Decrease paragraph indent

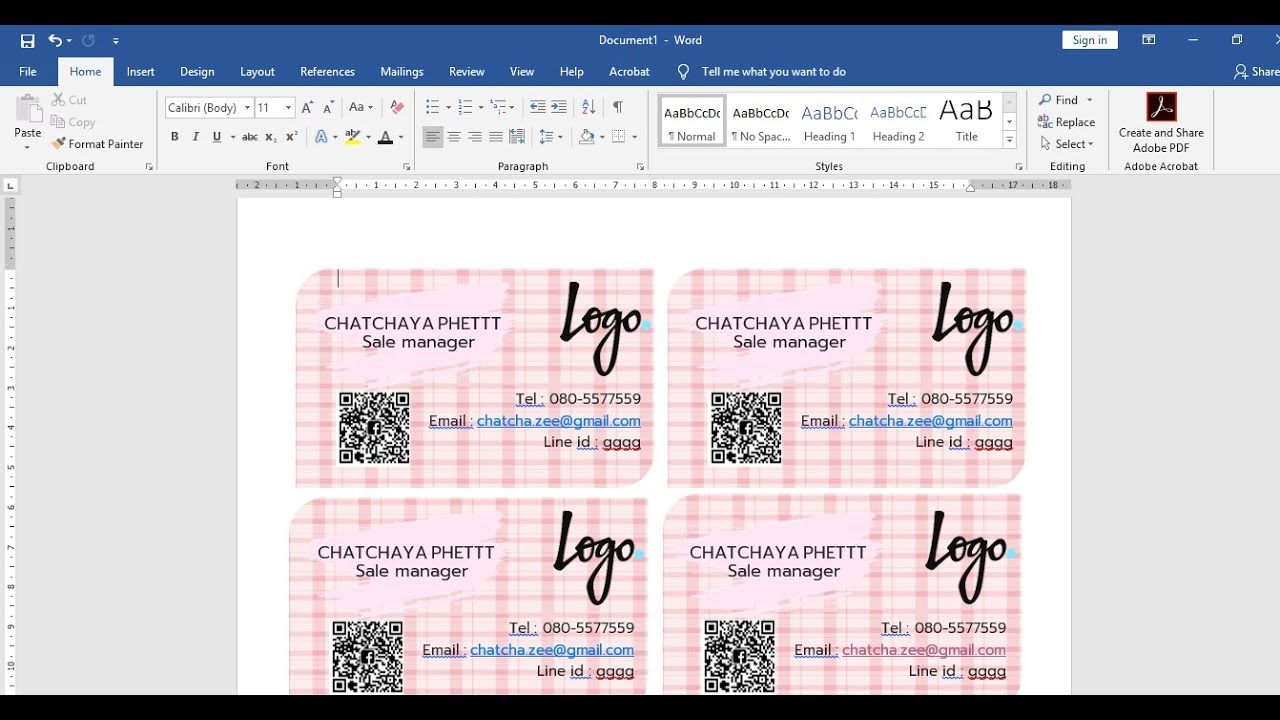tap(537, 107)
